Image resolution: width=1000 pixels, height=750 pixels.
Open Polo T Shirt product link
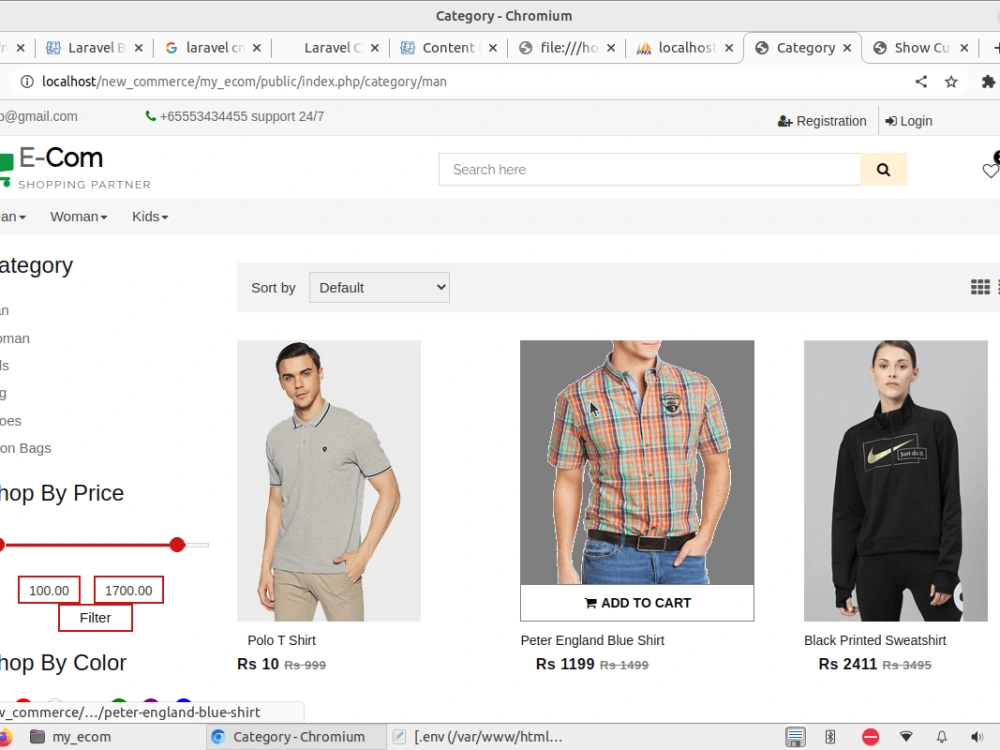[282, 640]
